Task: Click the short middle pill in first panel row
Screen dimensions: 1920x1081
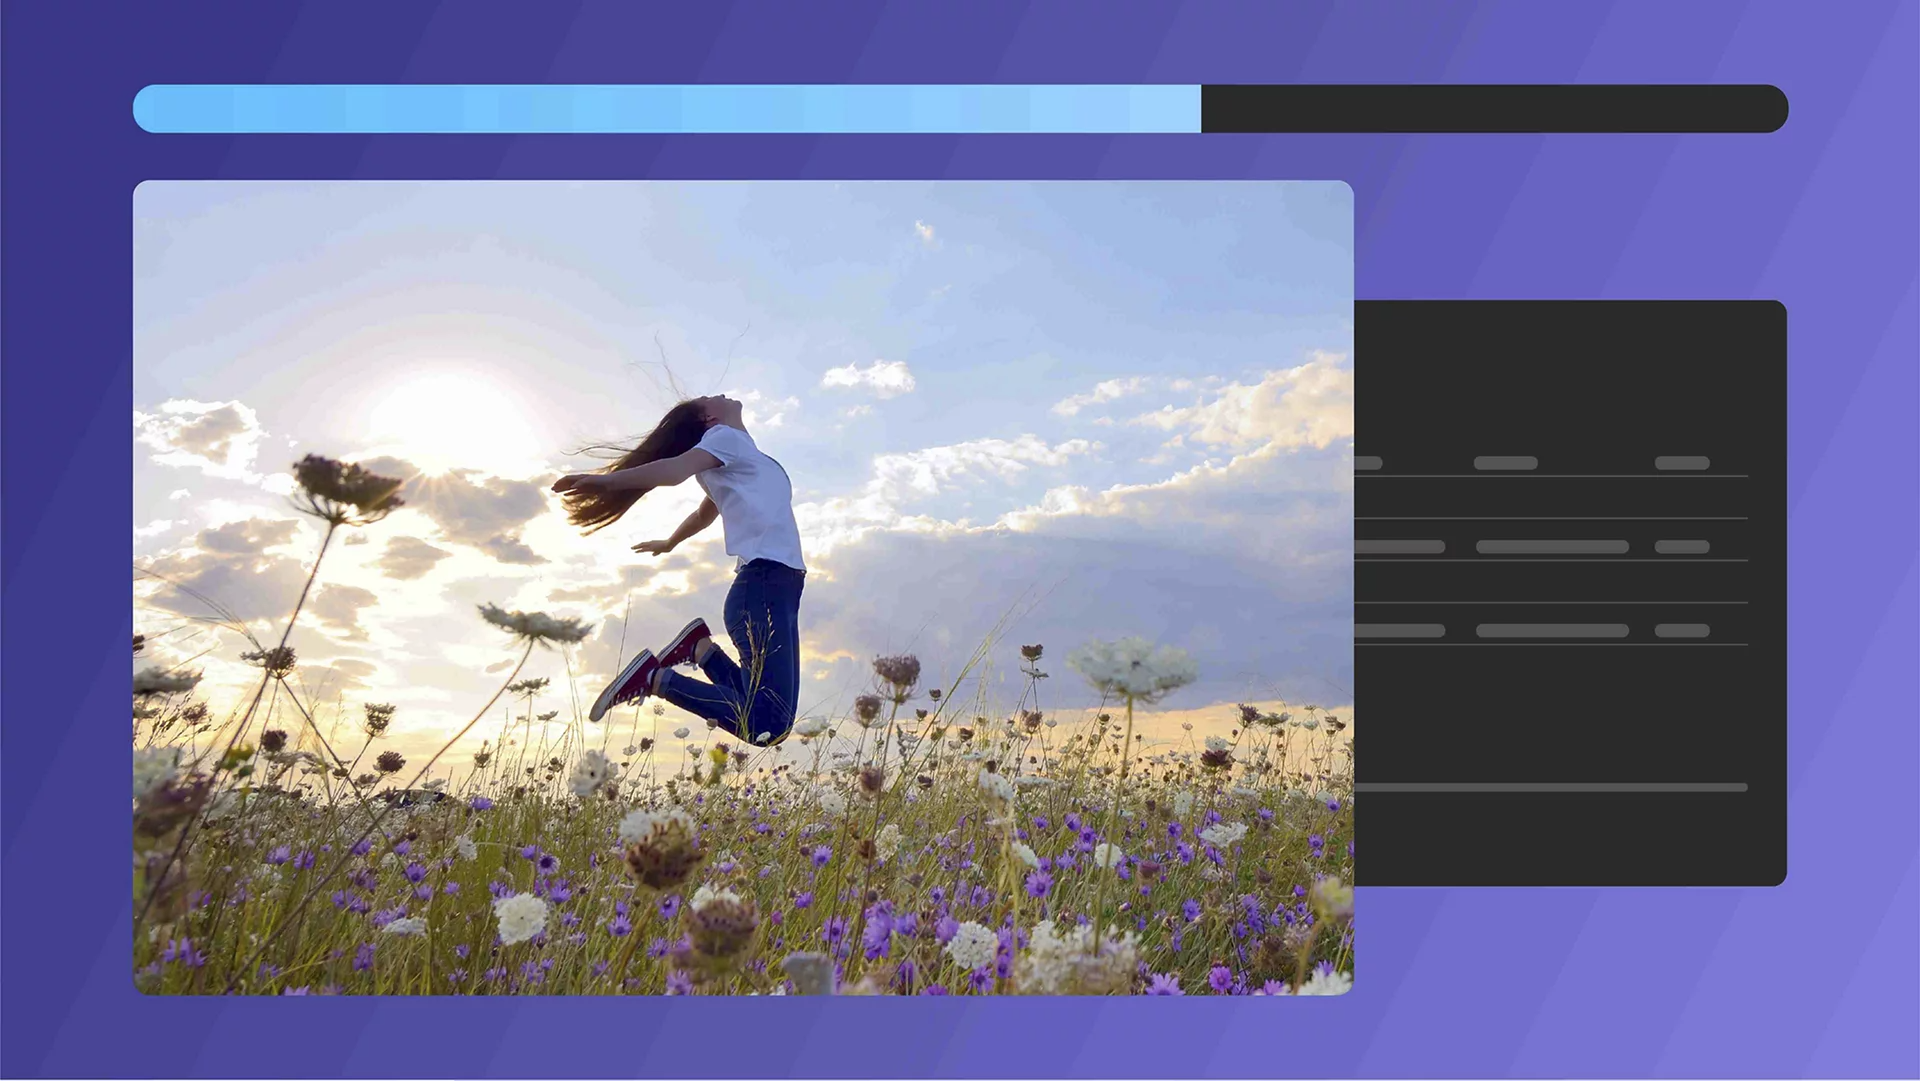Action: point(1505,463)
